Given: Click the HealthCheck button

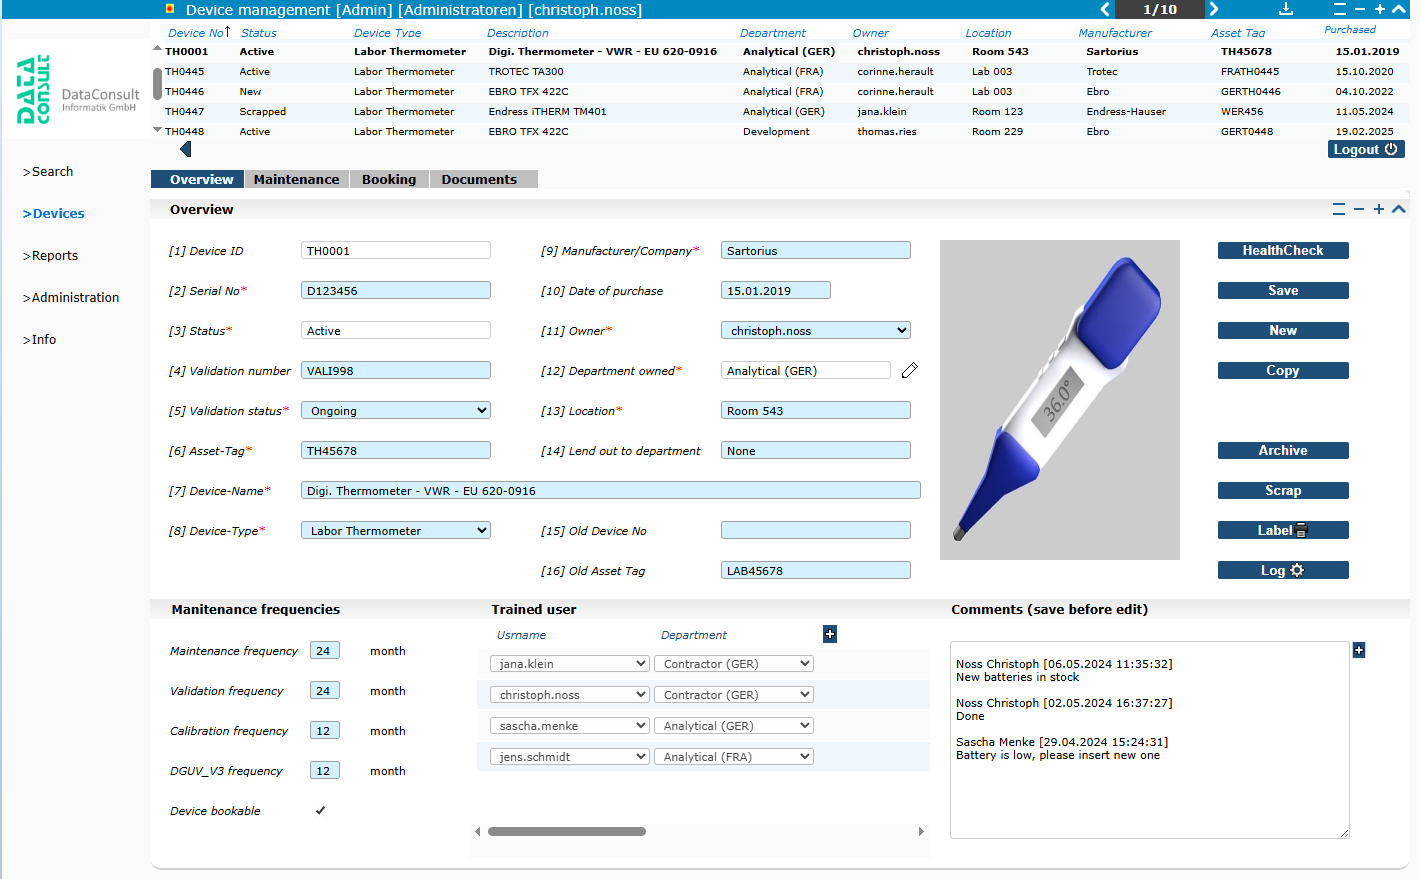Looking at the screenshot, I should (x=1282, y=251).
